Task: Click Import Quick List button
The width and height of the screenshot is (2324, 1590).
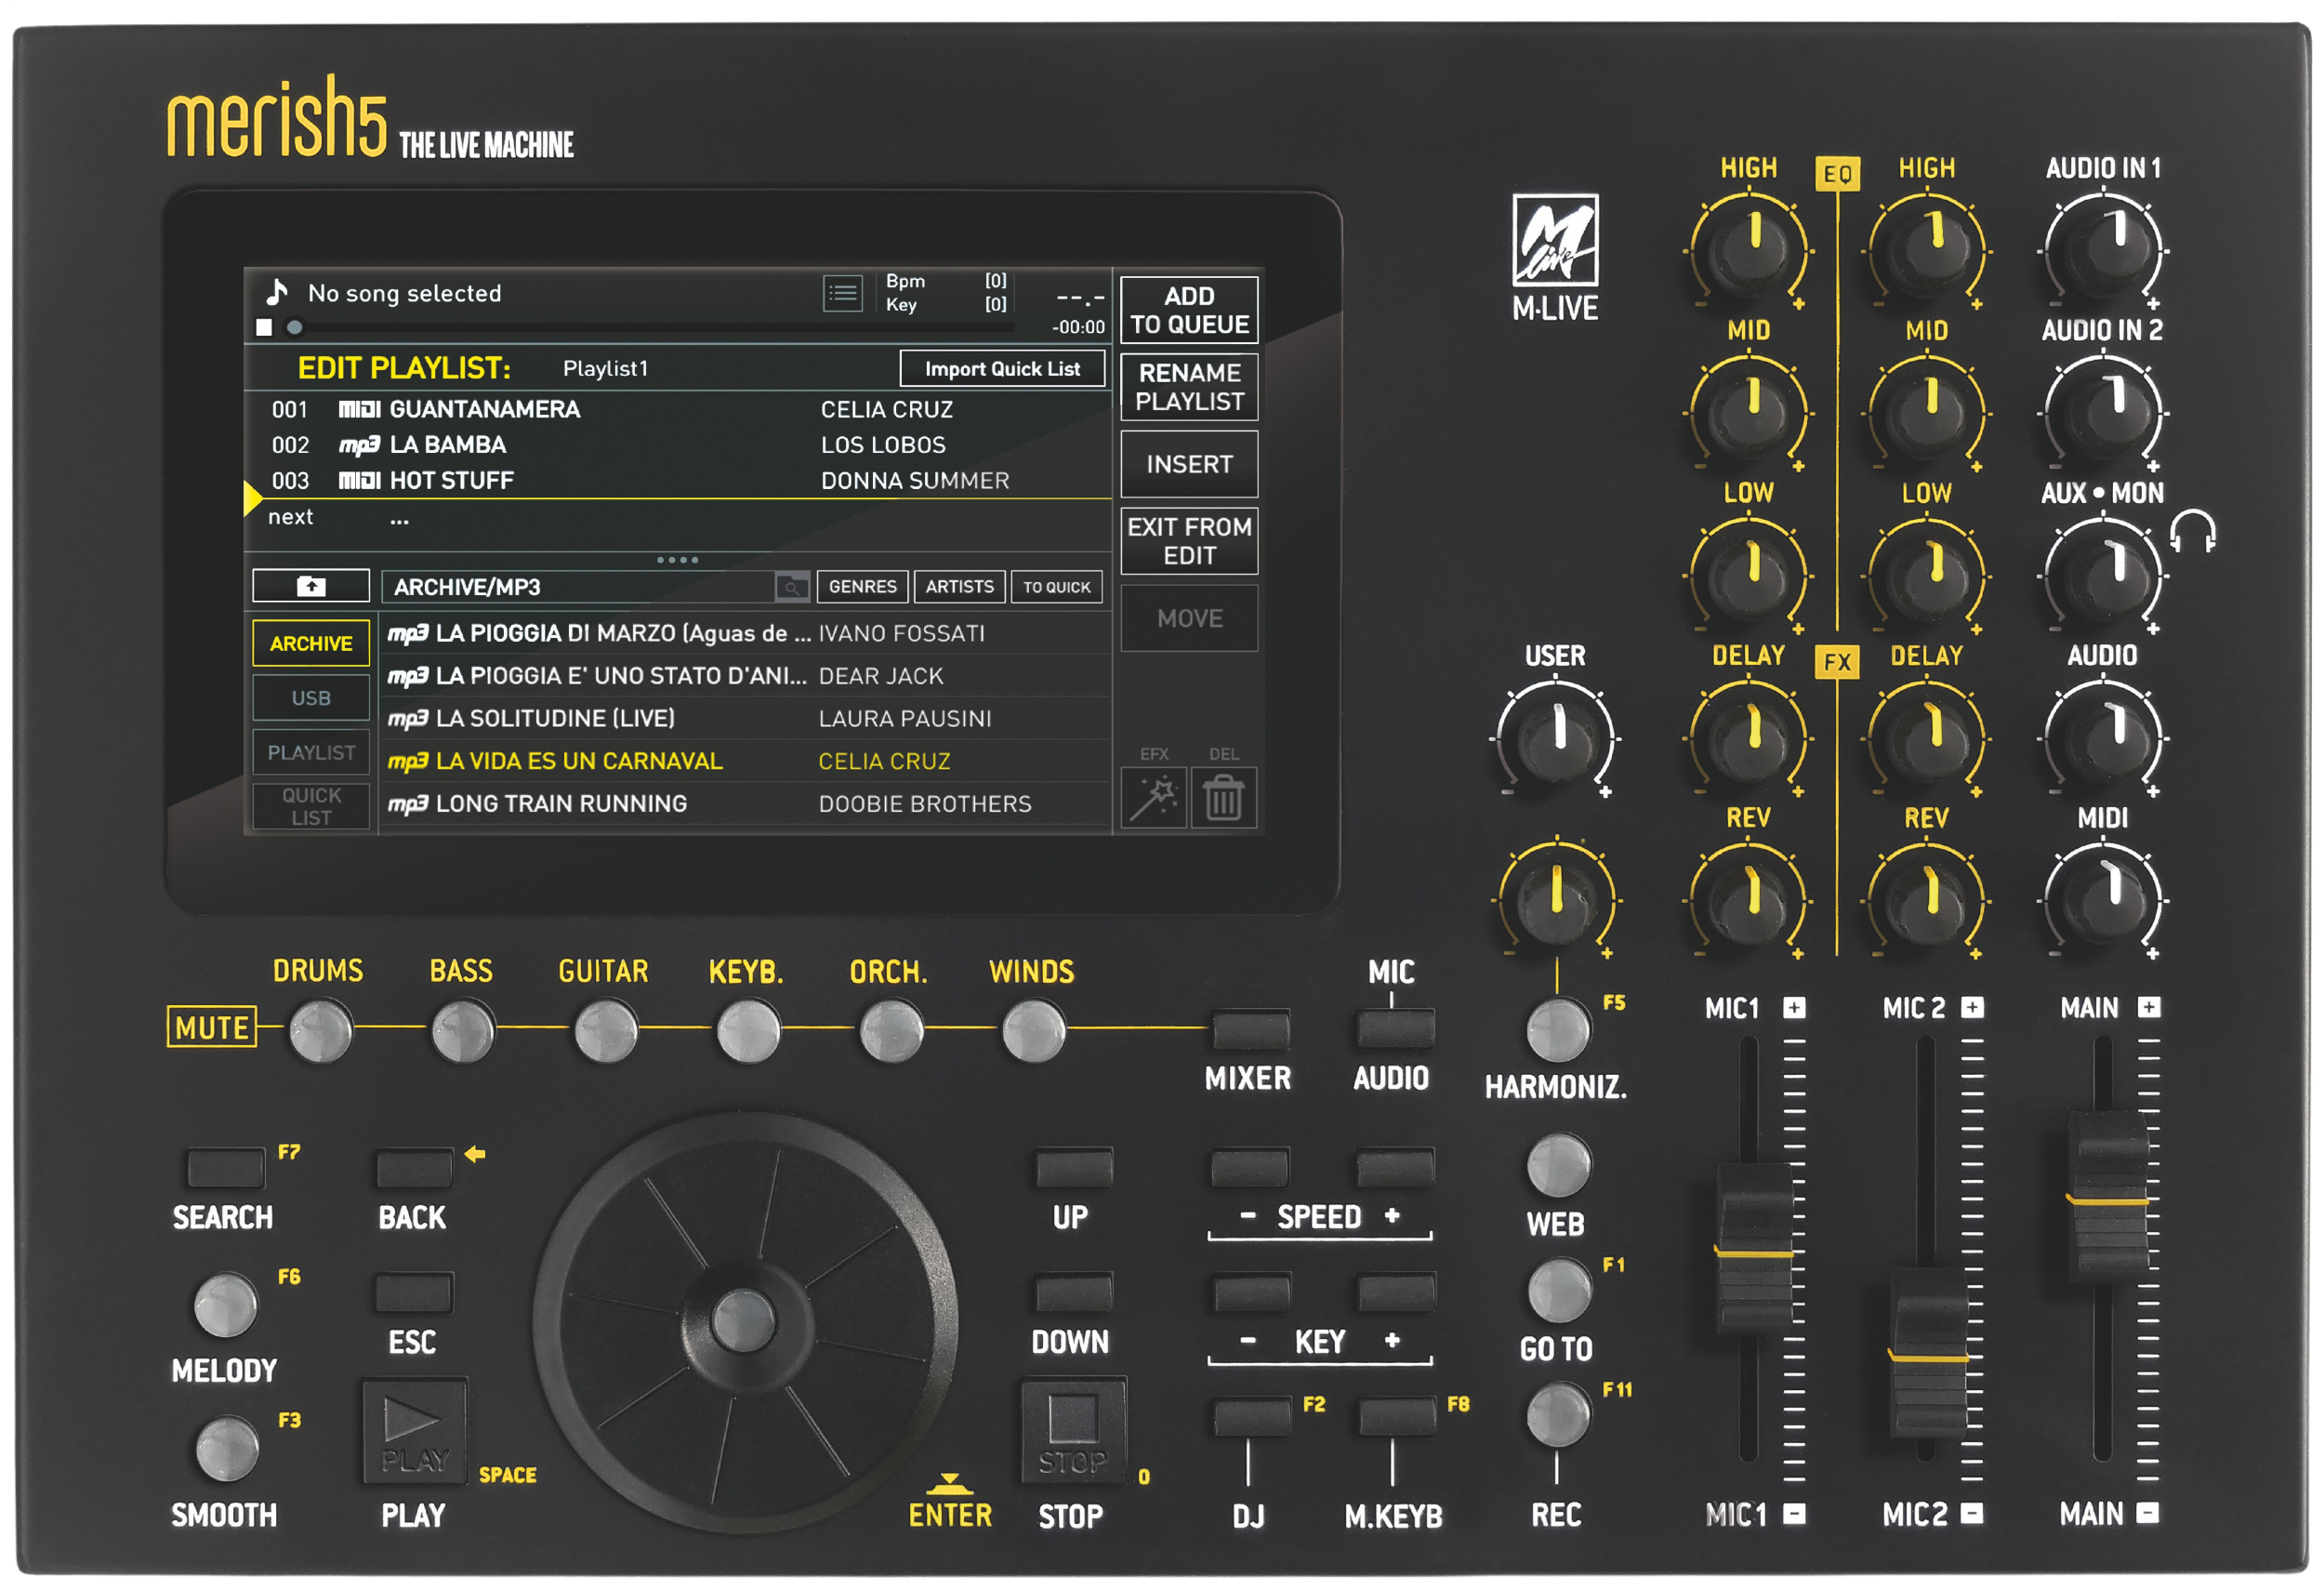Action: click(x=1002, y=368)
